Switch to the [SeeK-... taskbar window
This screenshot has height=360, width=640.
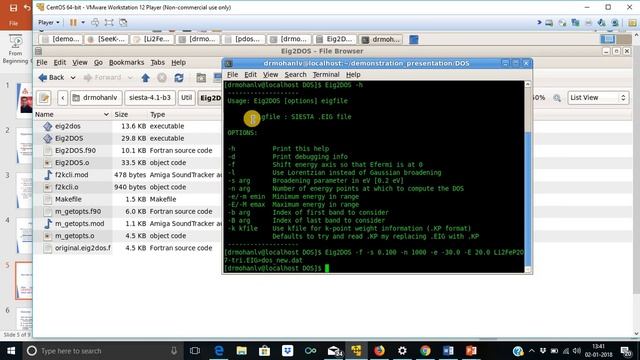coord(107,39)
